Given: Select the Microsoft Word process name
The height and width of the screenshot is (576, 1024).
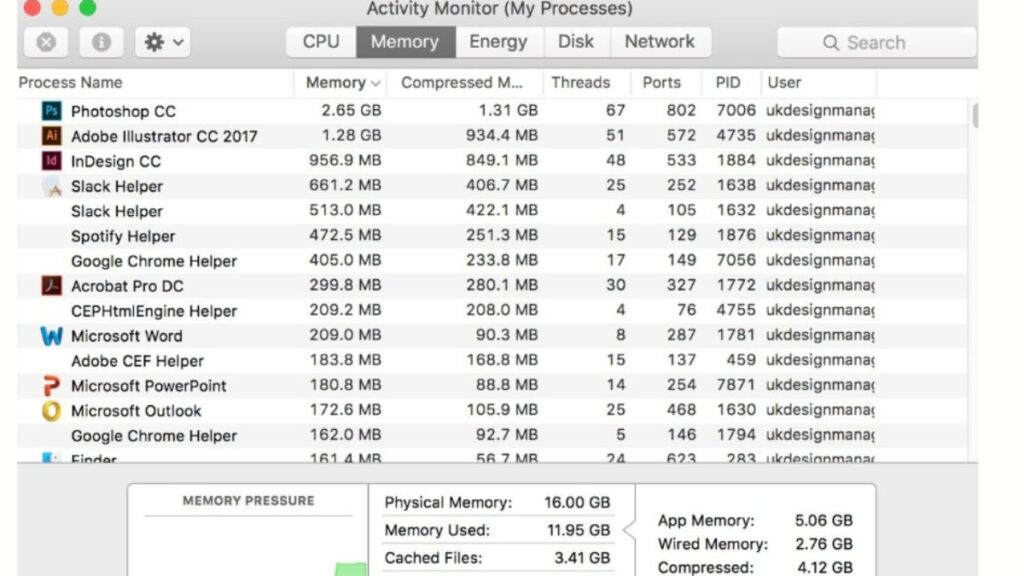Looking at the screenshot, I should pyautogui.click(x=127, y=336).
